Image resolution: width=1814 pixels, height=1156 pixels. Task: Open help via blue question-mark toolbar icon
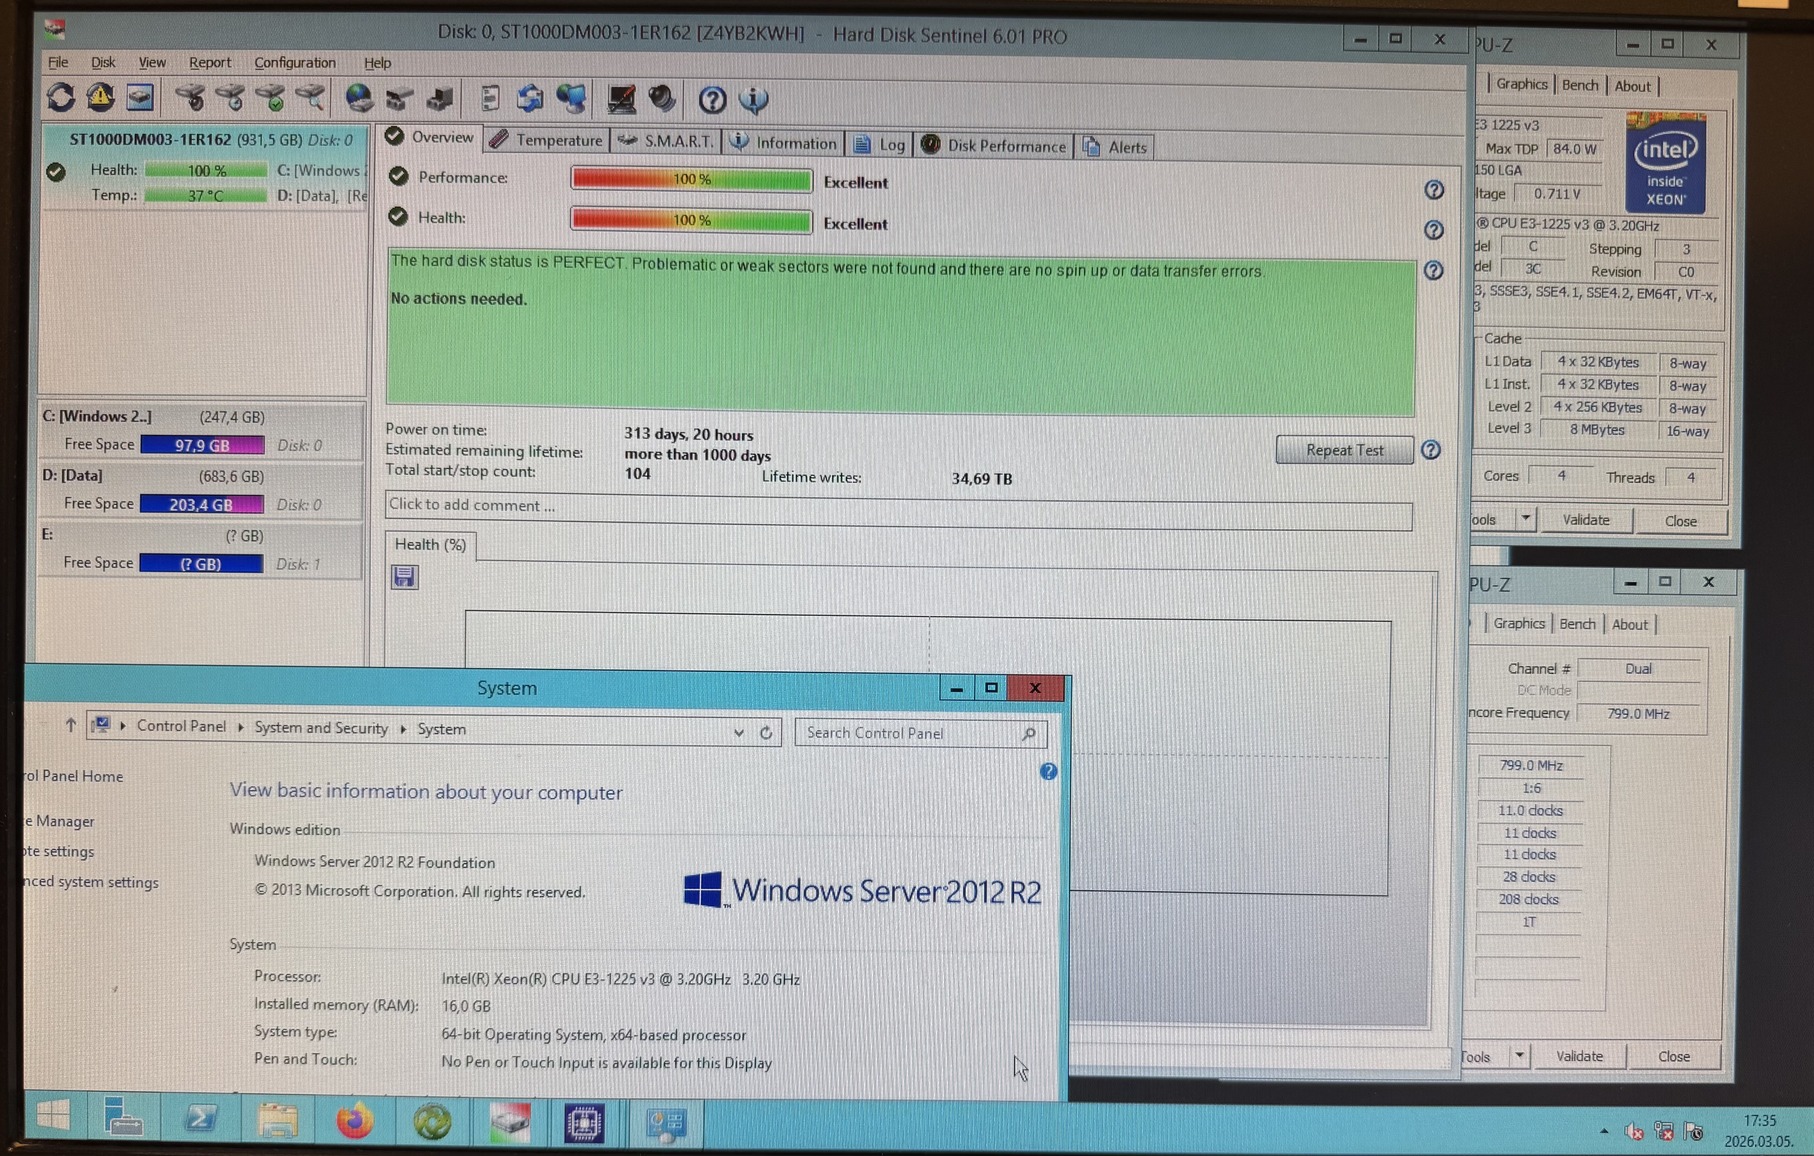pyautogui.click(x=712, y=100)
